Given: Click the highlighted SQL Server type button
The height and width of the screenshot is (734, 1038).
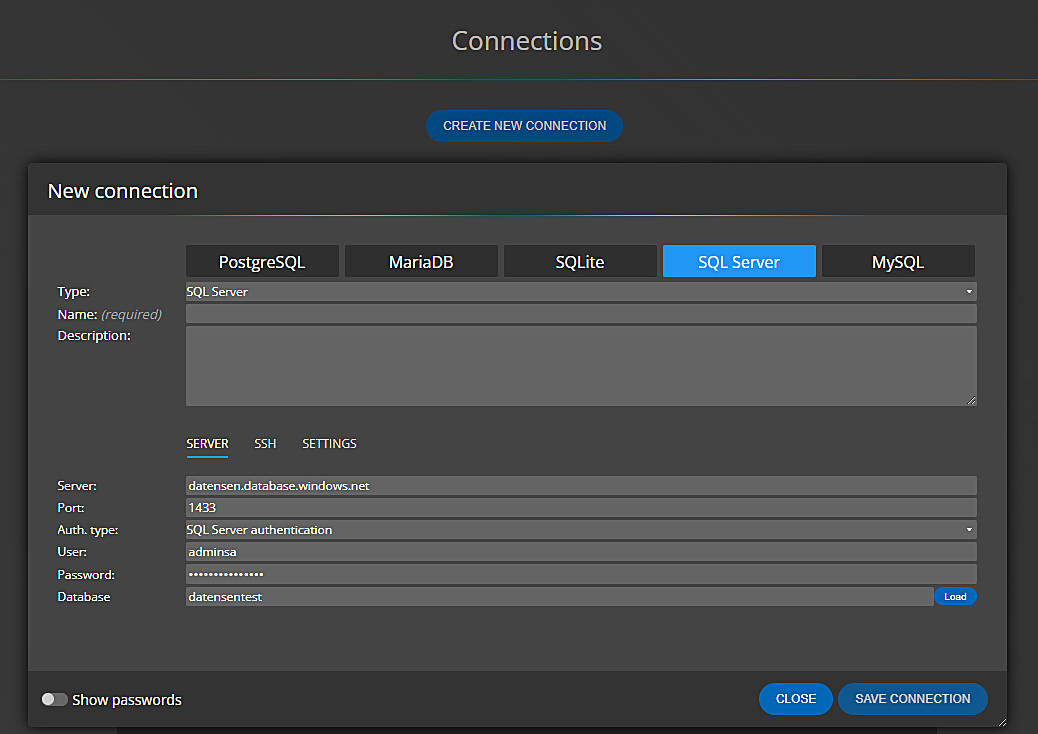Looking at the screenshot, I should [739, 261].
